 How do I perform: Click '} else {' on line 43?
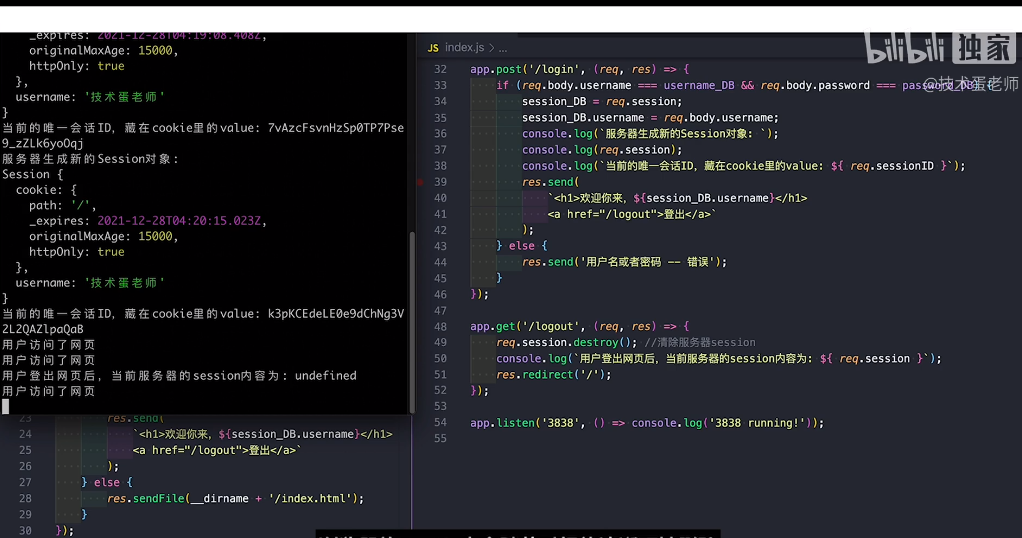tap(521, 247)
